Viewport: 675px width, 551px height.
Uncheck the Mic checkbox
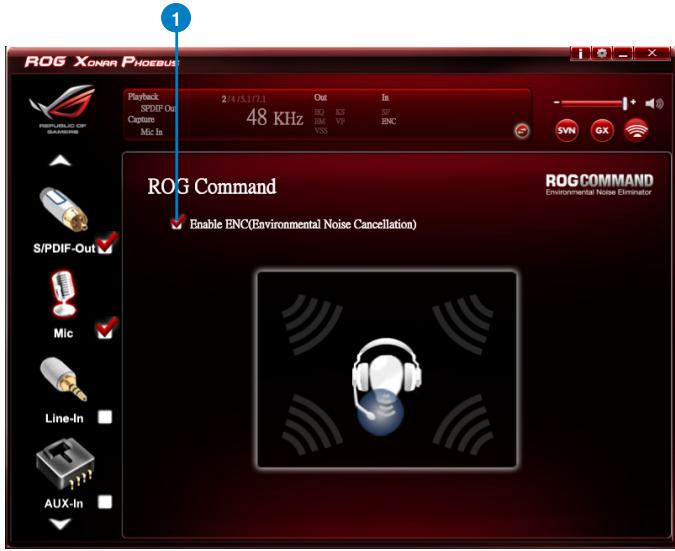pos(105,330)
